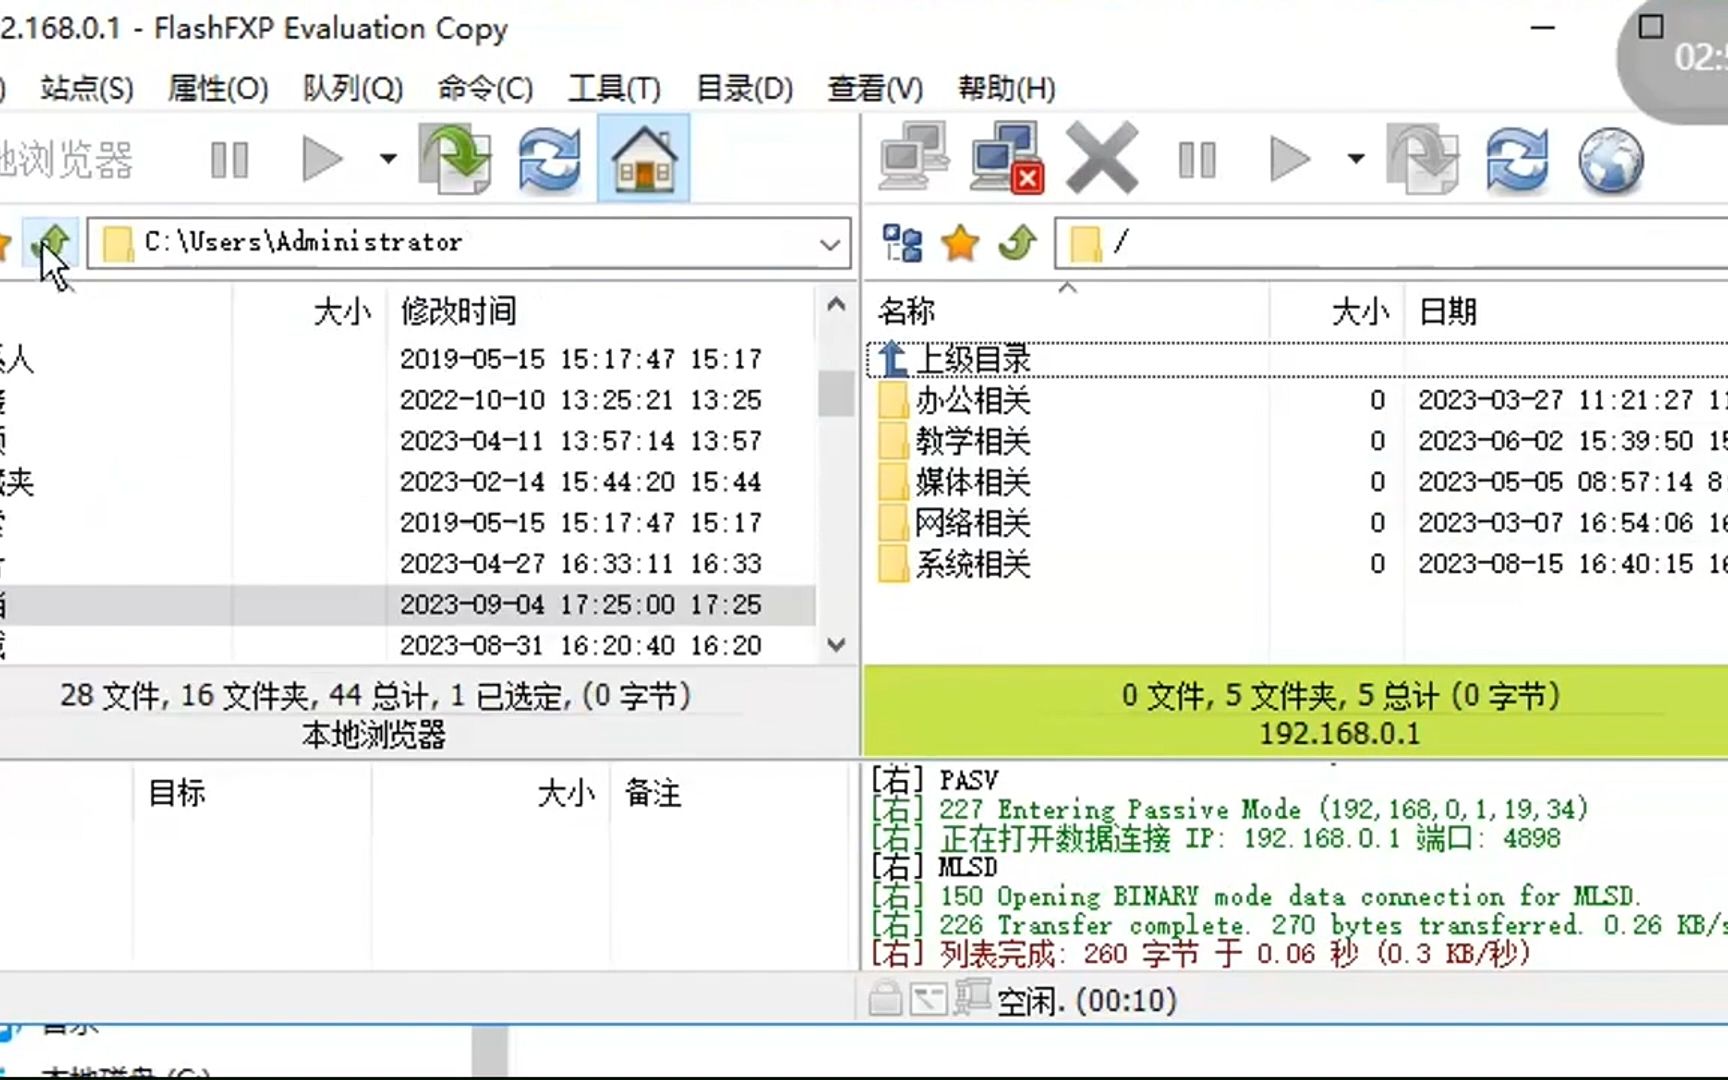Open the 工具(T) menu
1728x1080 pixels.
(x=613, y=89)
